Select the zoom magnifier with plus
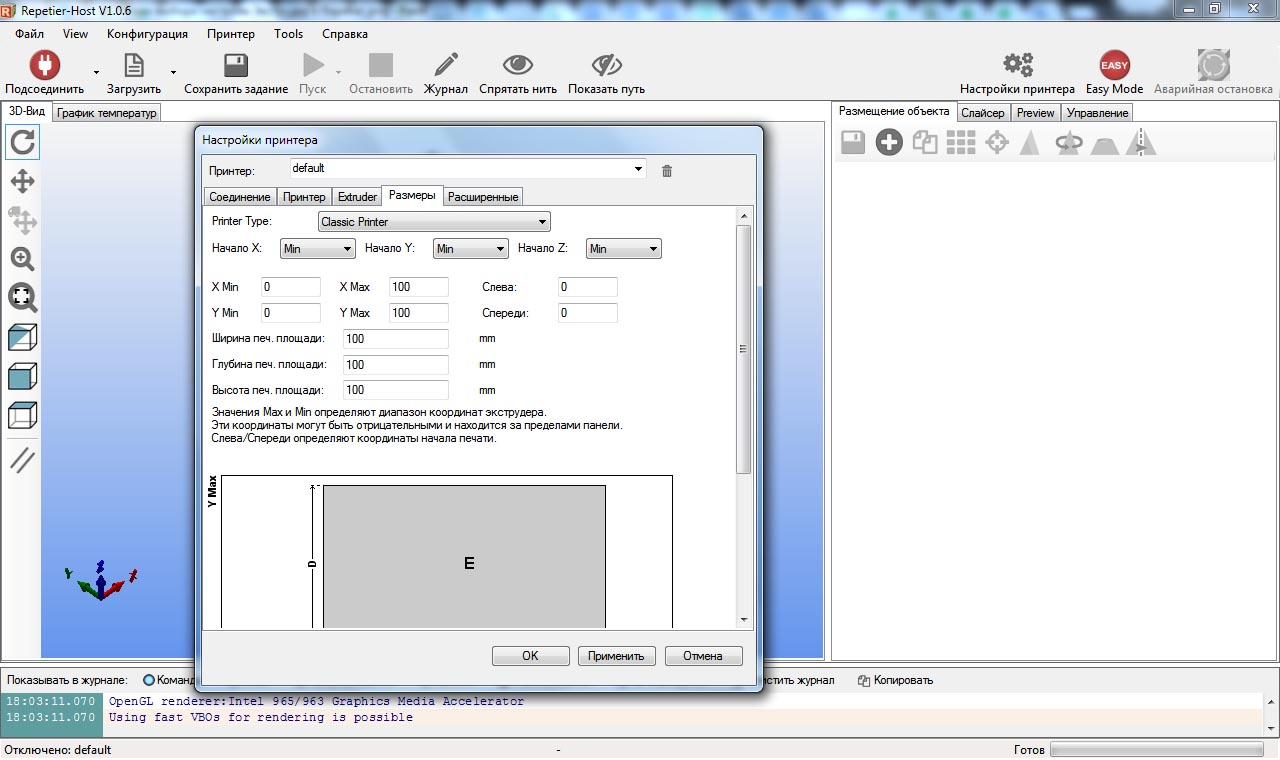 (x=22, y=259)
